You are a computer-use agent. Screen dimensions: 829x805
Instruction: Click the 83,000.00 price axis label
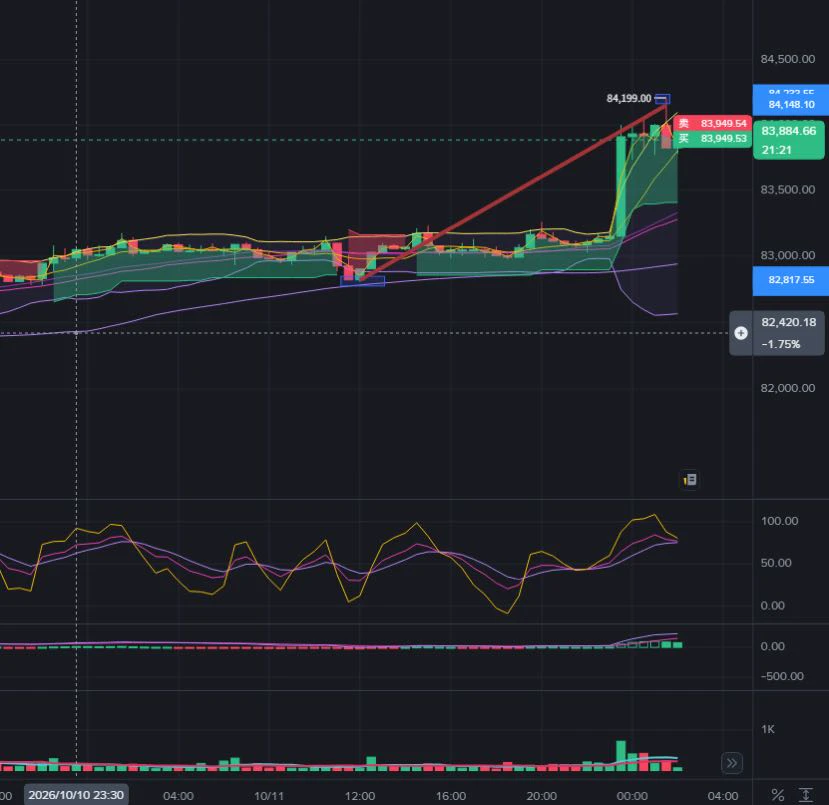click(x=787, y=255)
